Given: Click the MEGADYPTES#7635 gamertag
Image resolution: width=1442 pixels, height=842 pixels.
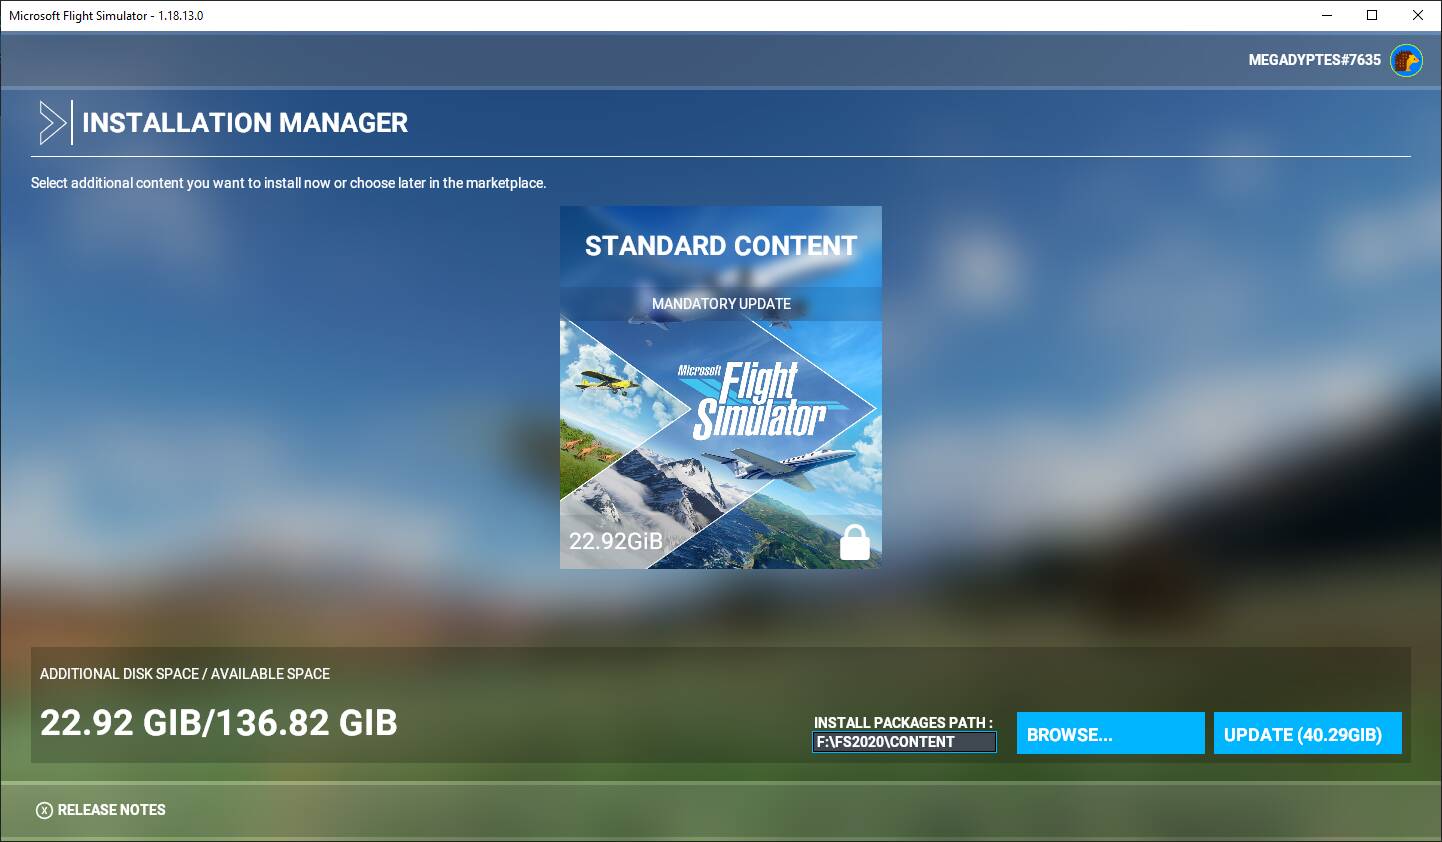Looking at the screenshot, I should coord(1314,60).
